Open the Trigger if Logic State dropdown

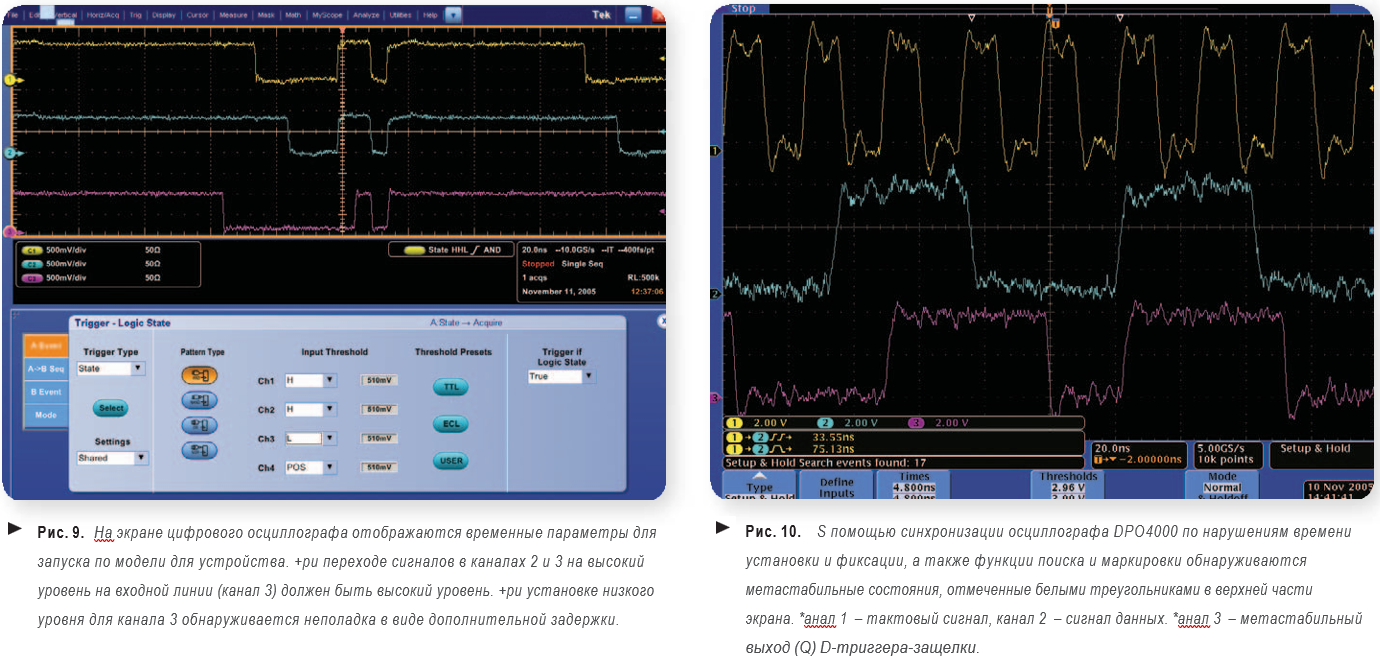click(589, 377)
